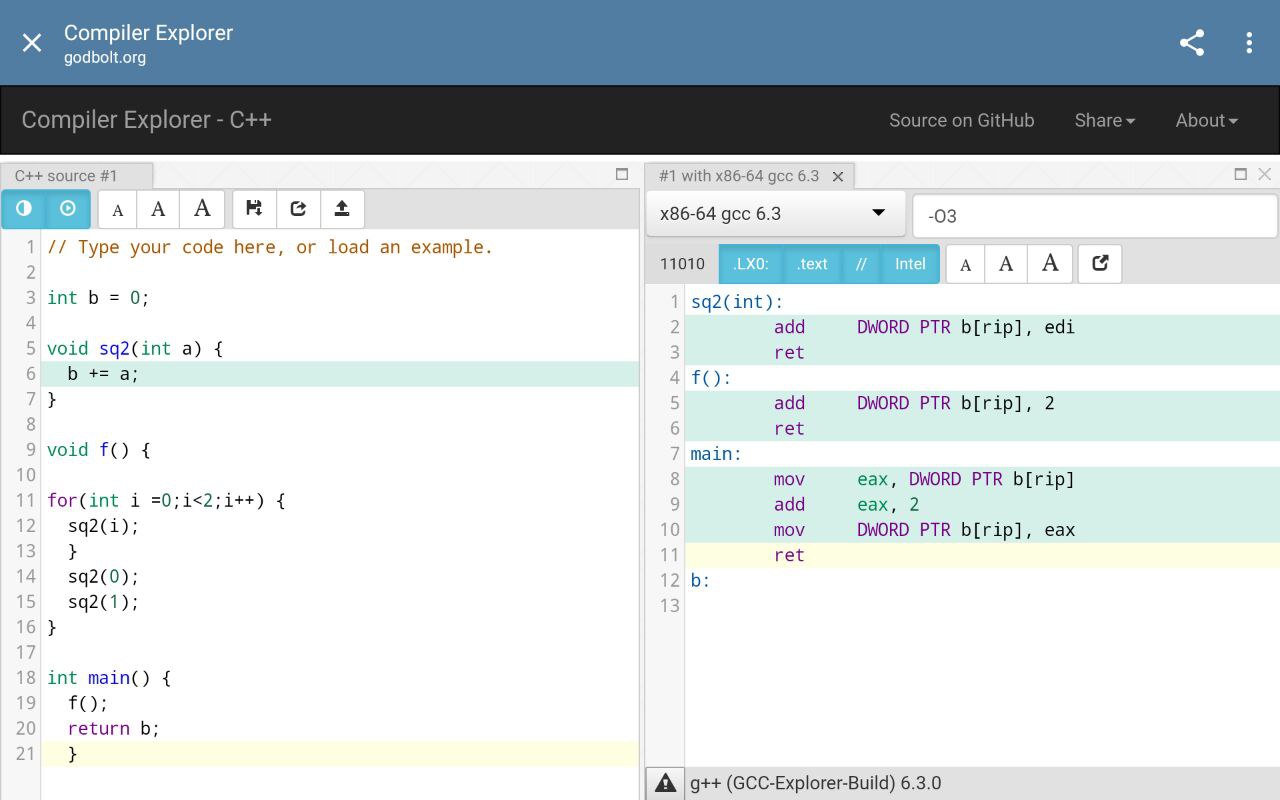
Task: Toggle the .text directives filter
Action: tap(812, 264)
